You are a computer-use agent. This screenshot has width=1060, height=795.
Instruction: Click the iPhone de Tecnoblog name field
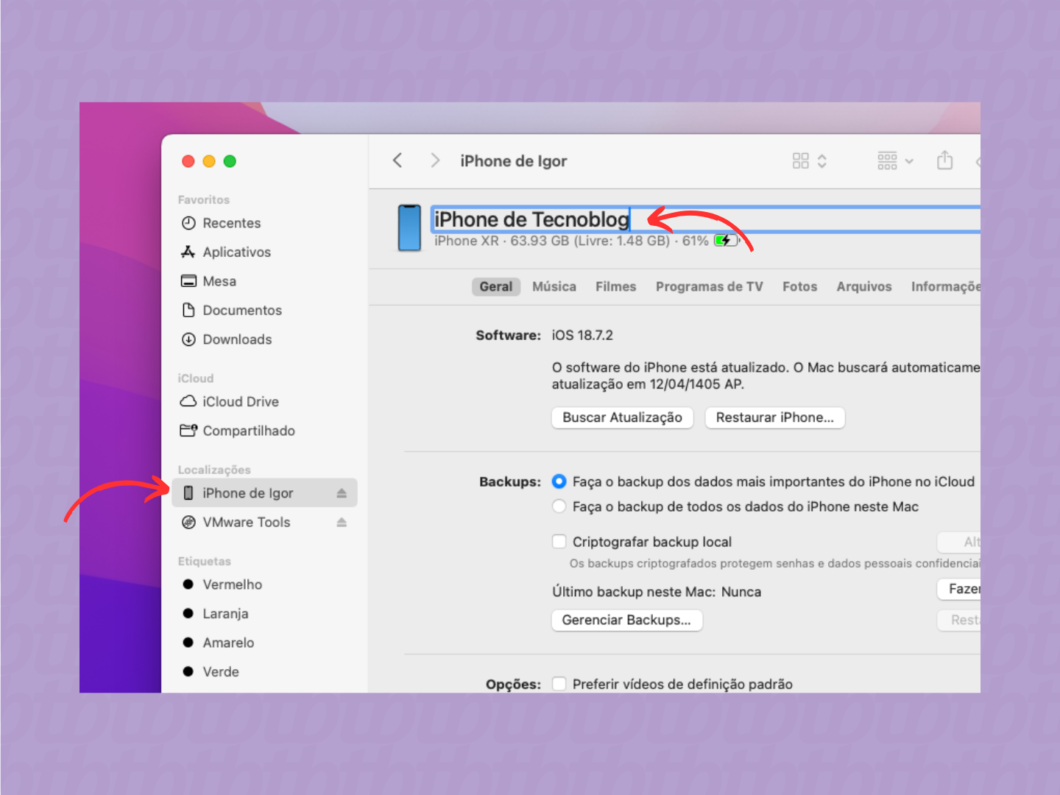pos(705,219)
